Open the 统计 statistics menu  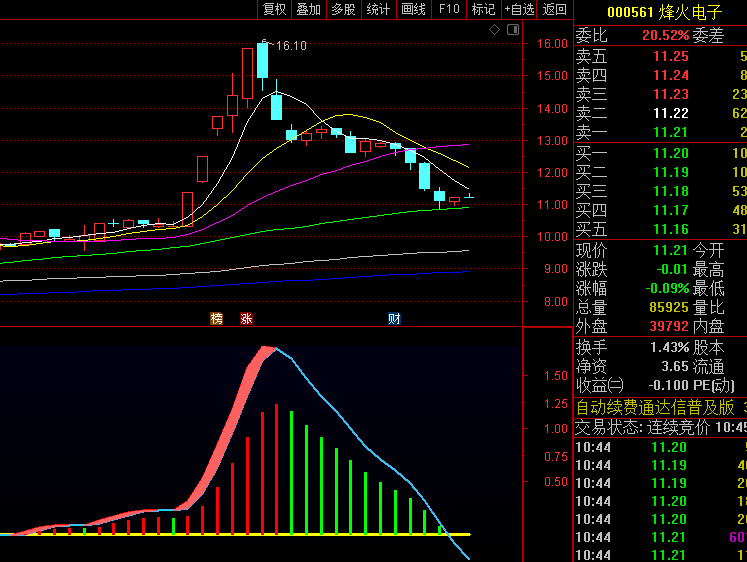point(378,9)
